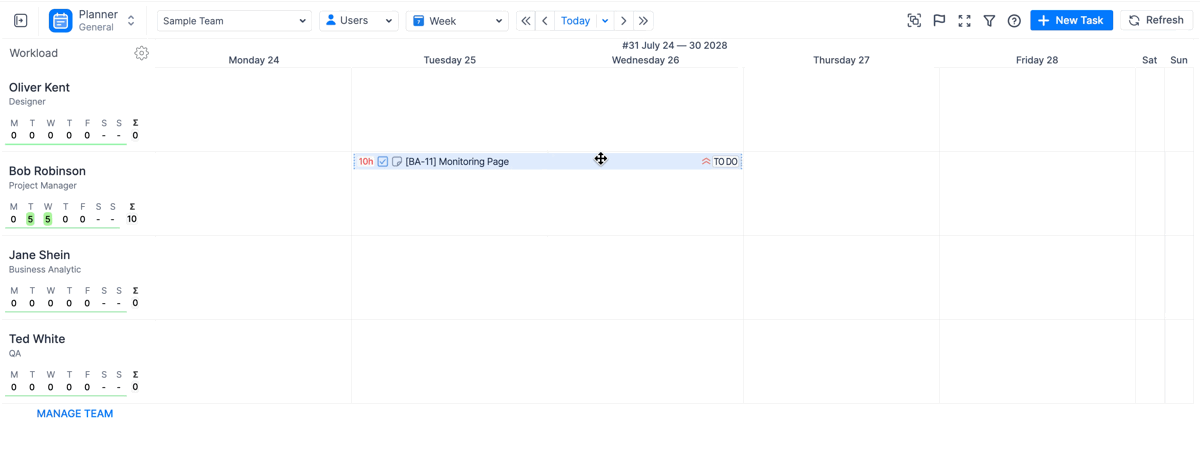Click the #31 July 24 — 30 2028 label

click(675, 45)
